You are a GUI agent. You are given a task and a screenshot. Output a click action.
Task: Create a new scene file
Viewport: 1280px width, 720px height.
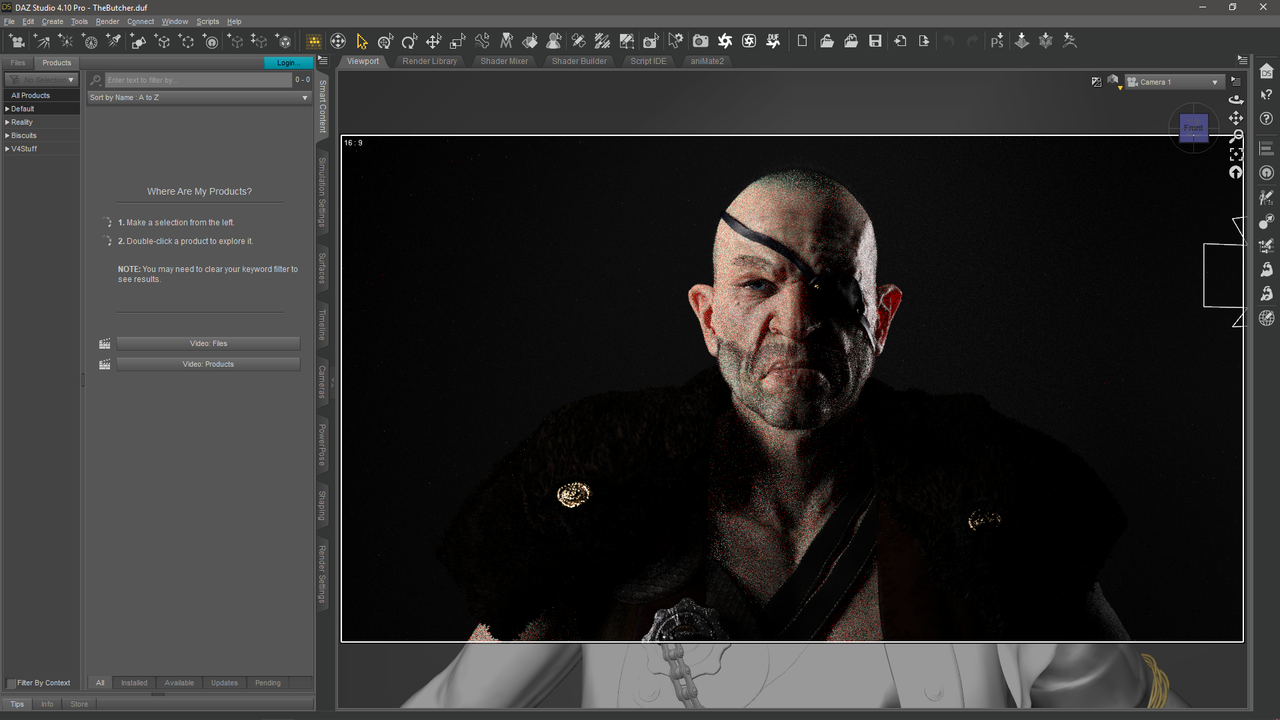pos(802,41)
